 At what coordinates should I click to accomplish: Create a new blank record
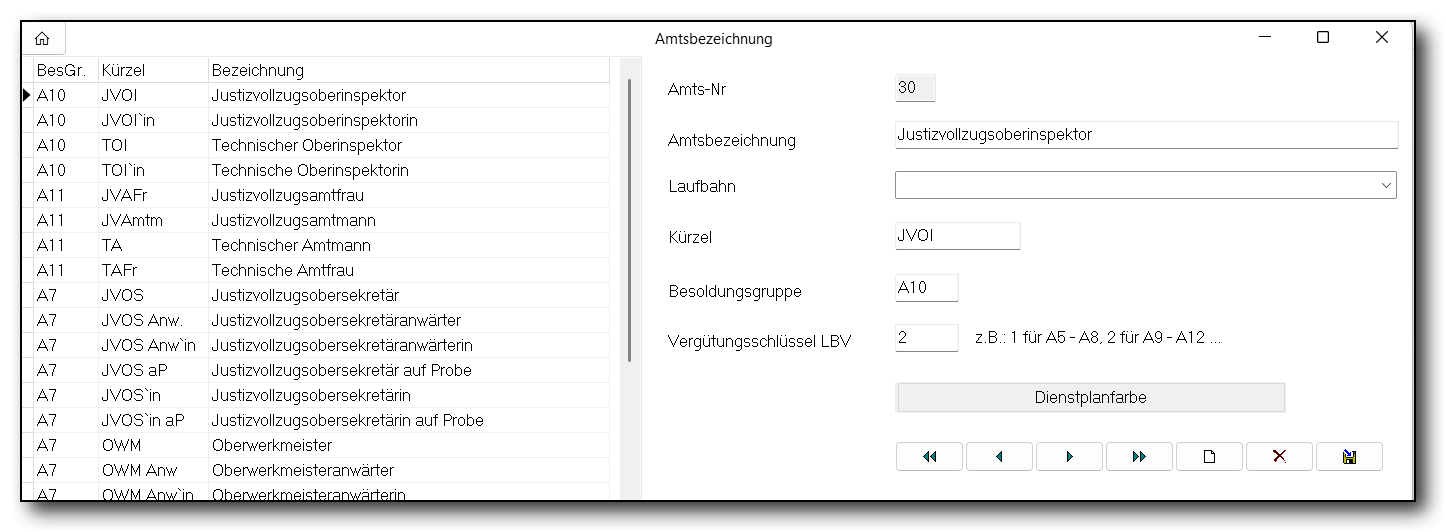(x=1209, y=456)
